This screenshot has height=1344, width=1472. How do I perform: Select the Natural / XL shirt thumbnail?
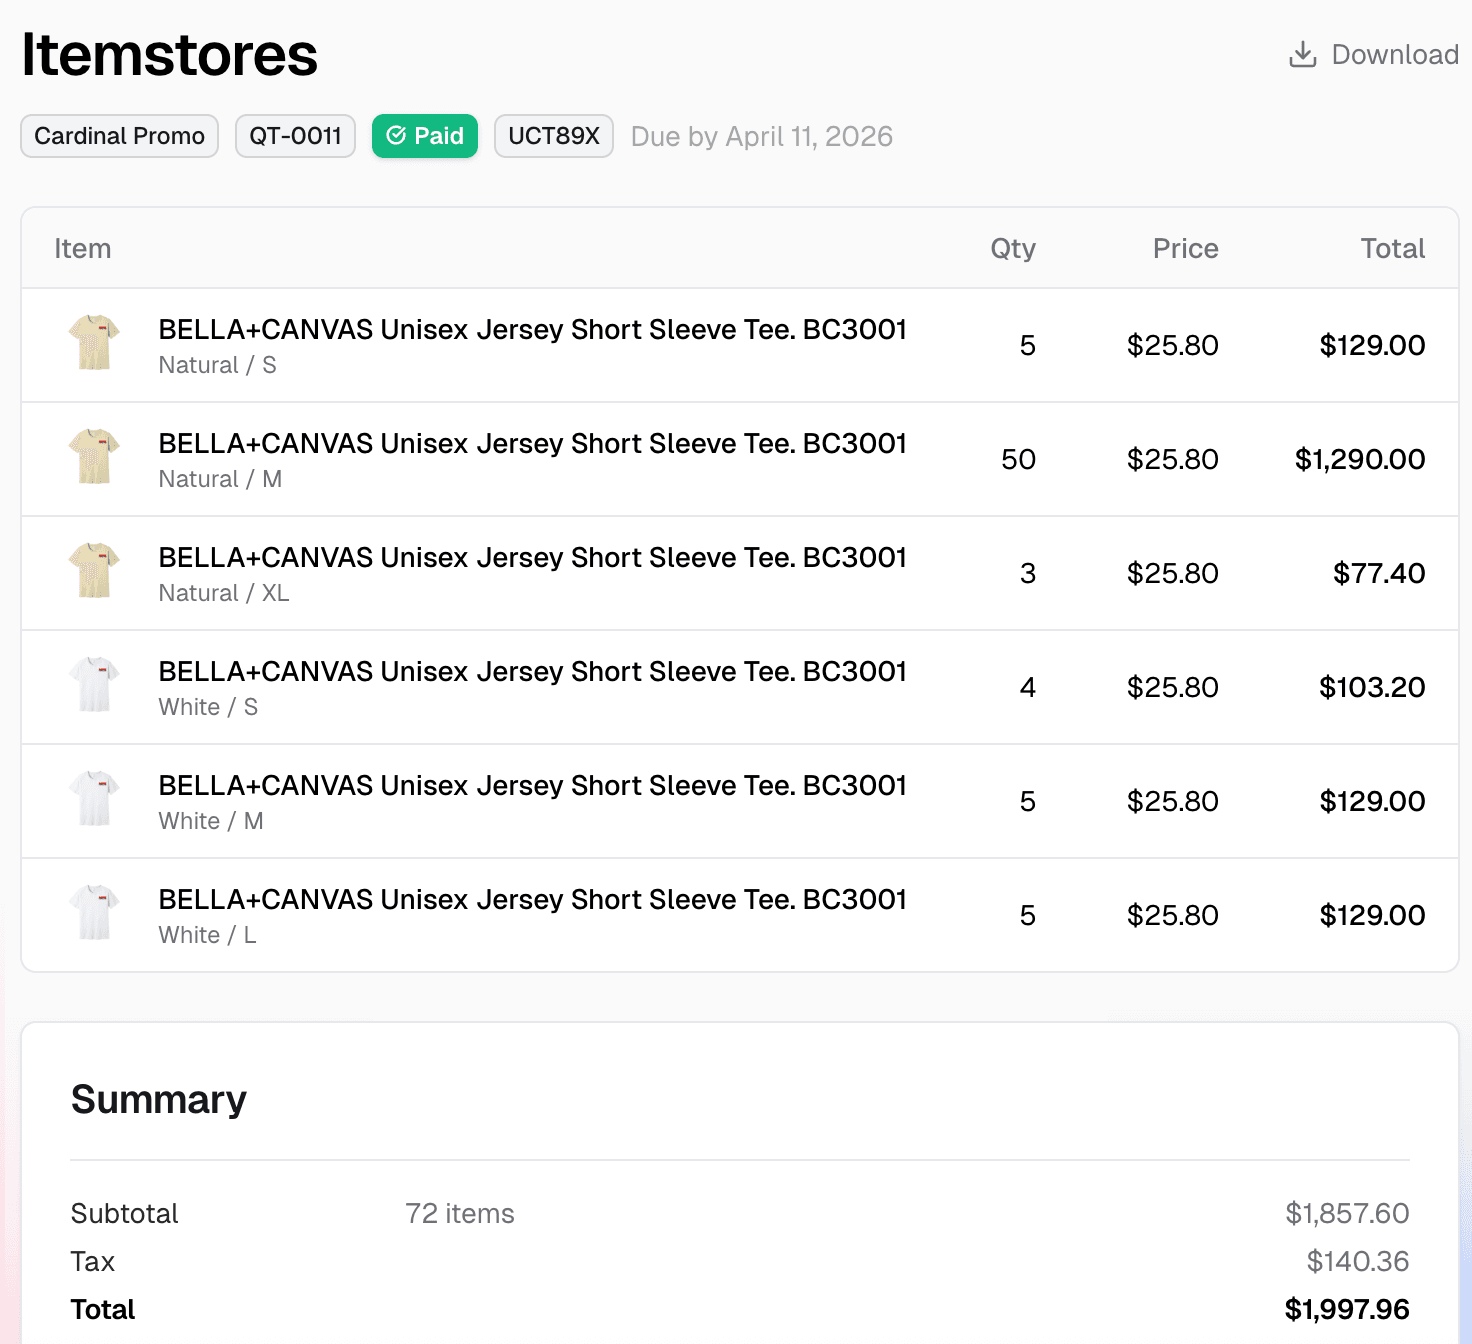(x=94, y=572)
